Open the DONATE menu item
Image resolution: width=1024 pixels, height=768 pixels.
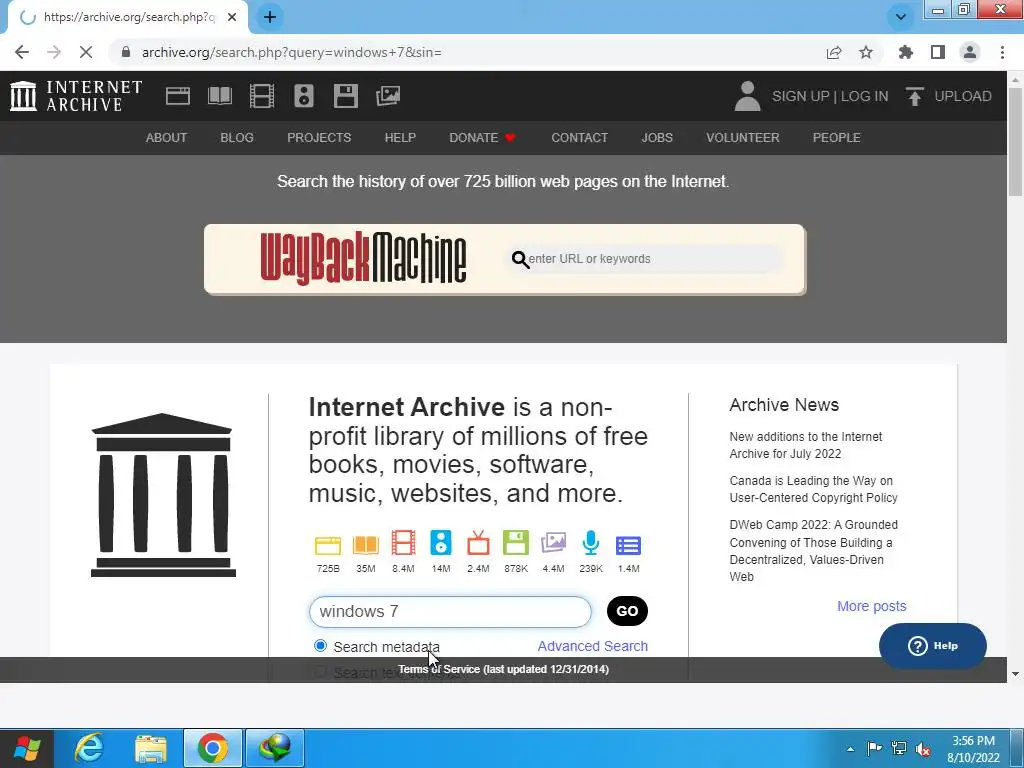[483, 138]
